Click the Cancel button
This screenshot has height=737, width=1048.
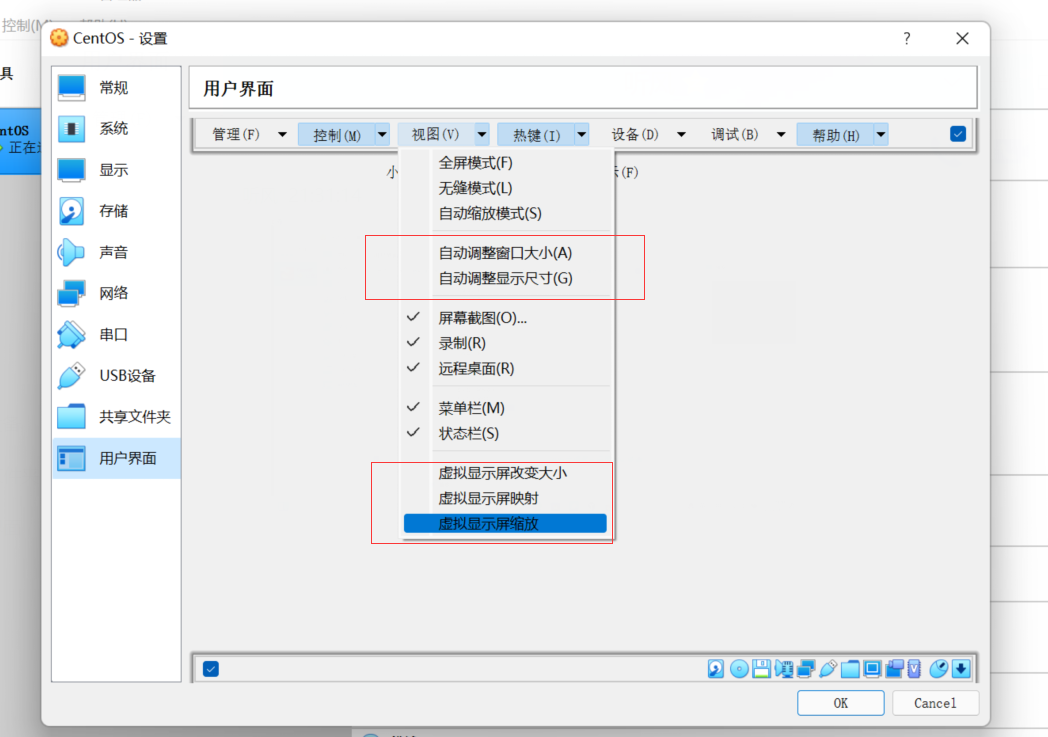pos(936,703)
